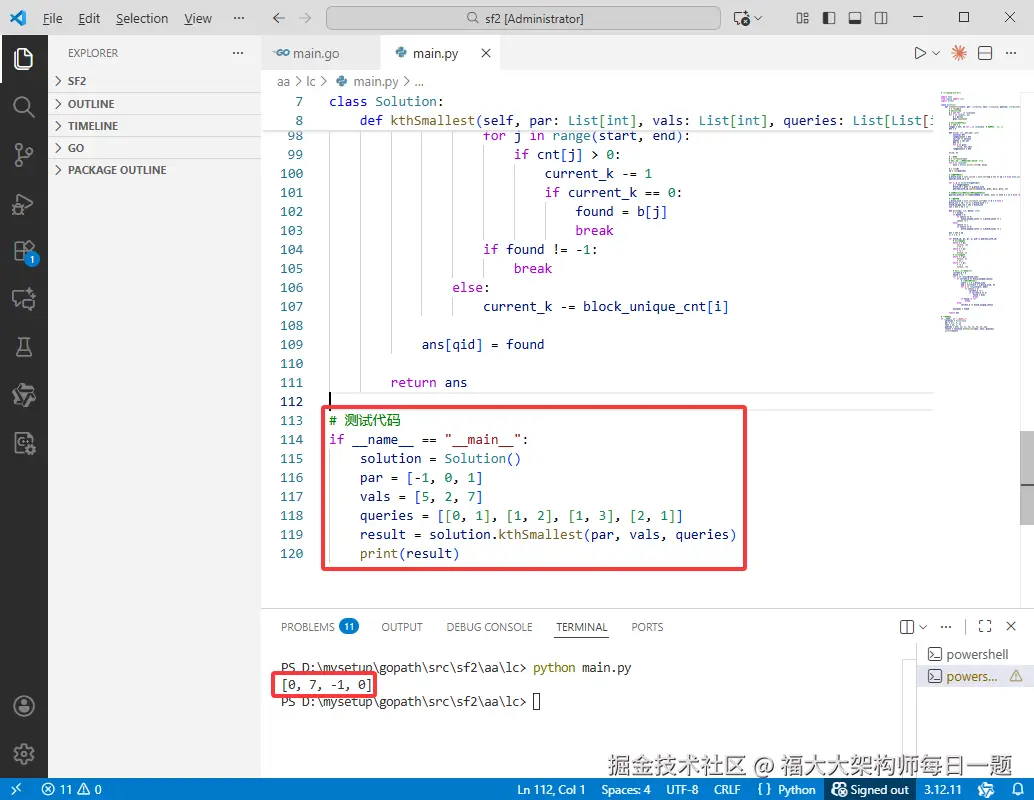
Task: Open the Accounts menu icon
Action: 24,706
